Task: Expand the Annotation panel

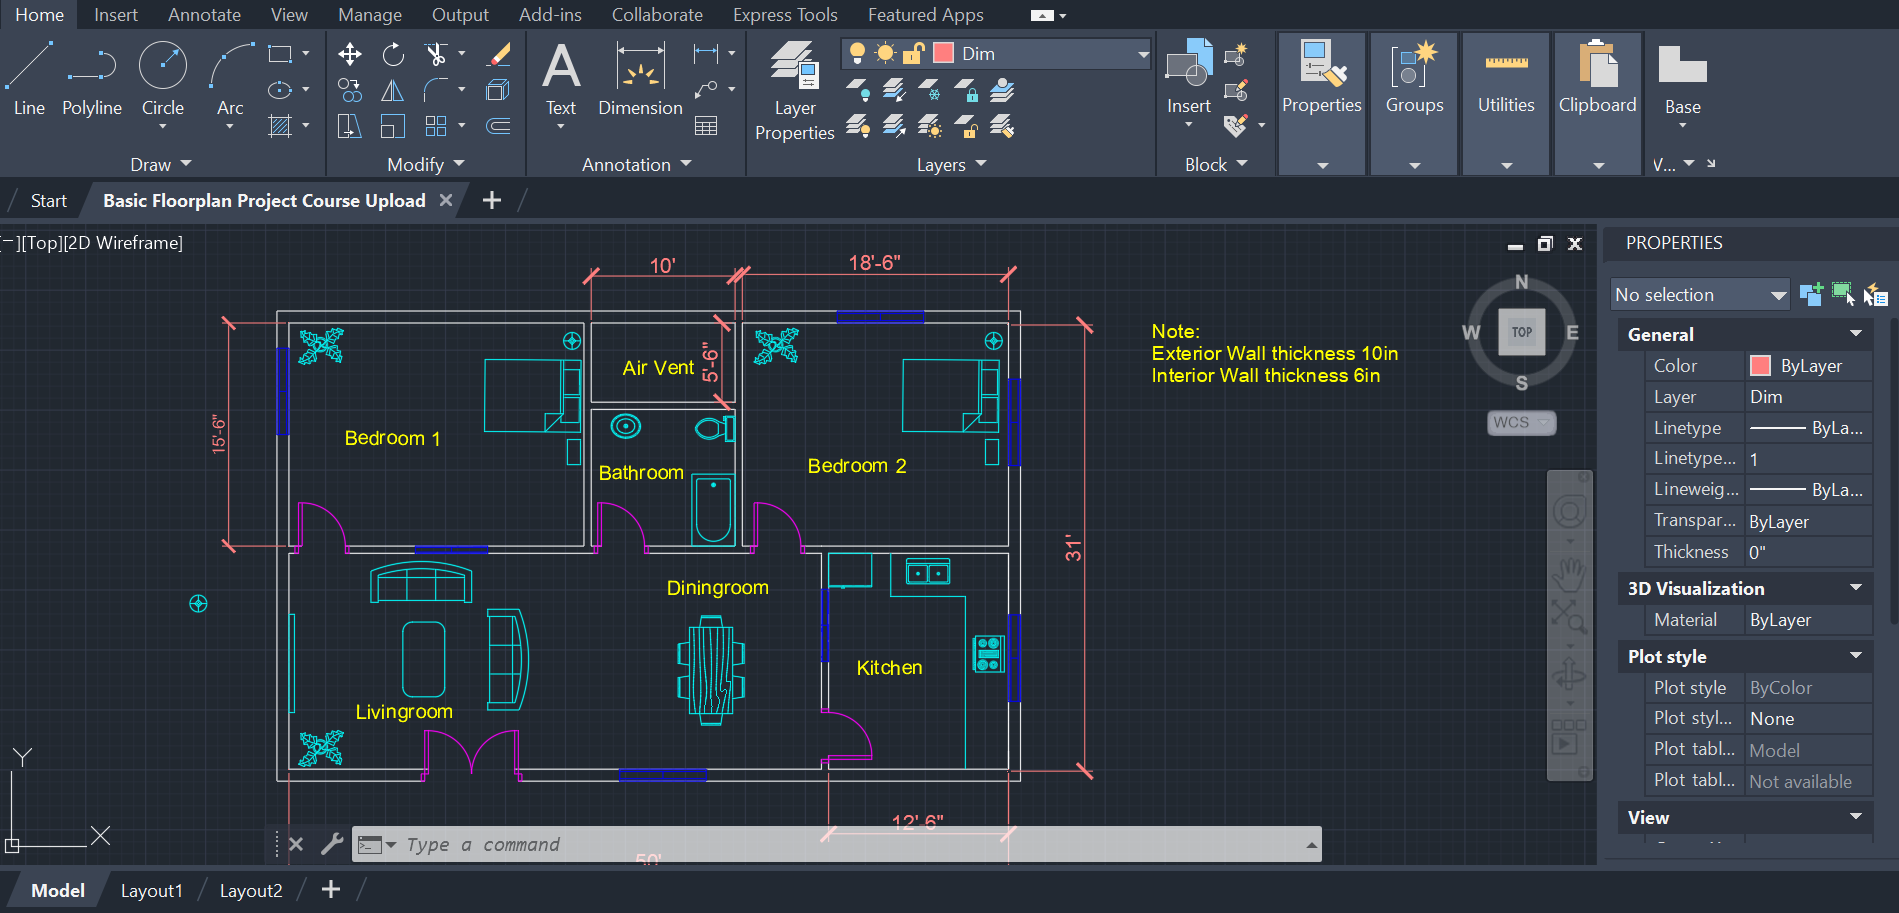Action: click(x=636, y=164)
